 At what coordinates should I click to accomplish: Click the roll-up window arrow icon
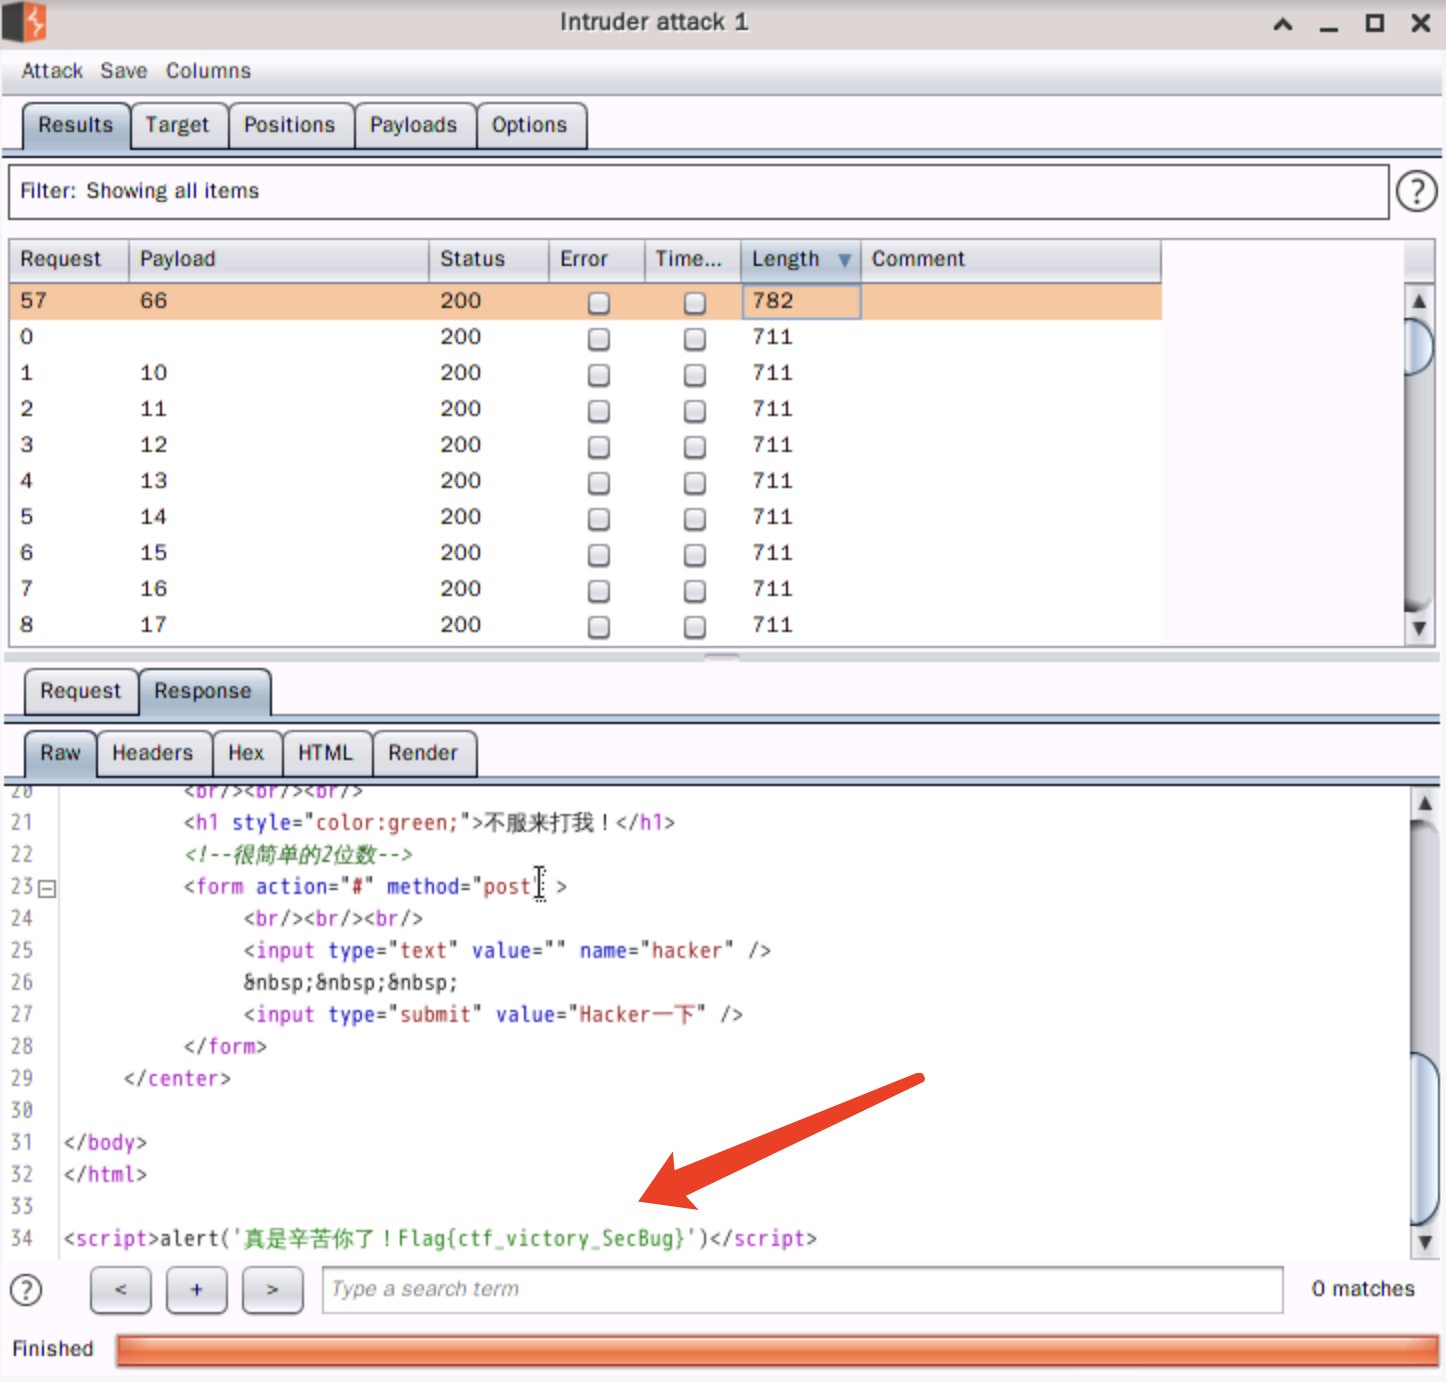[x=1283, y=24]
